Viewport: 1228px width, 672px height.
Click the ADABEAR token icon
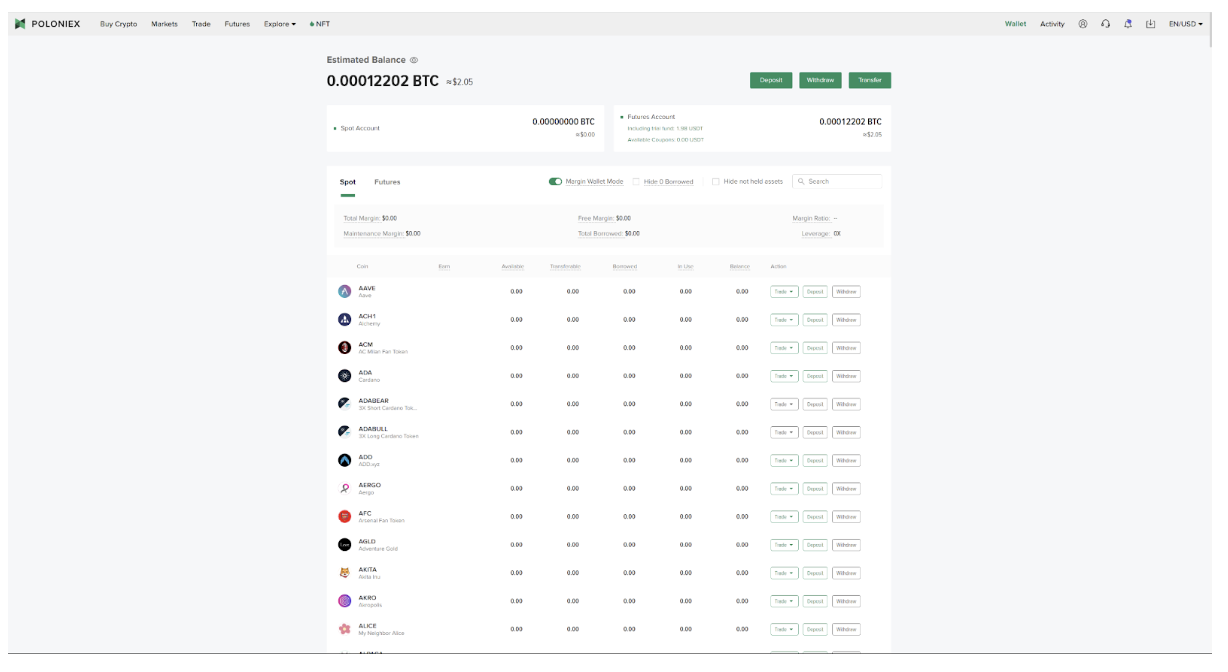point(345,404)
